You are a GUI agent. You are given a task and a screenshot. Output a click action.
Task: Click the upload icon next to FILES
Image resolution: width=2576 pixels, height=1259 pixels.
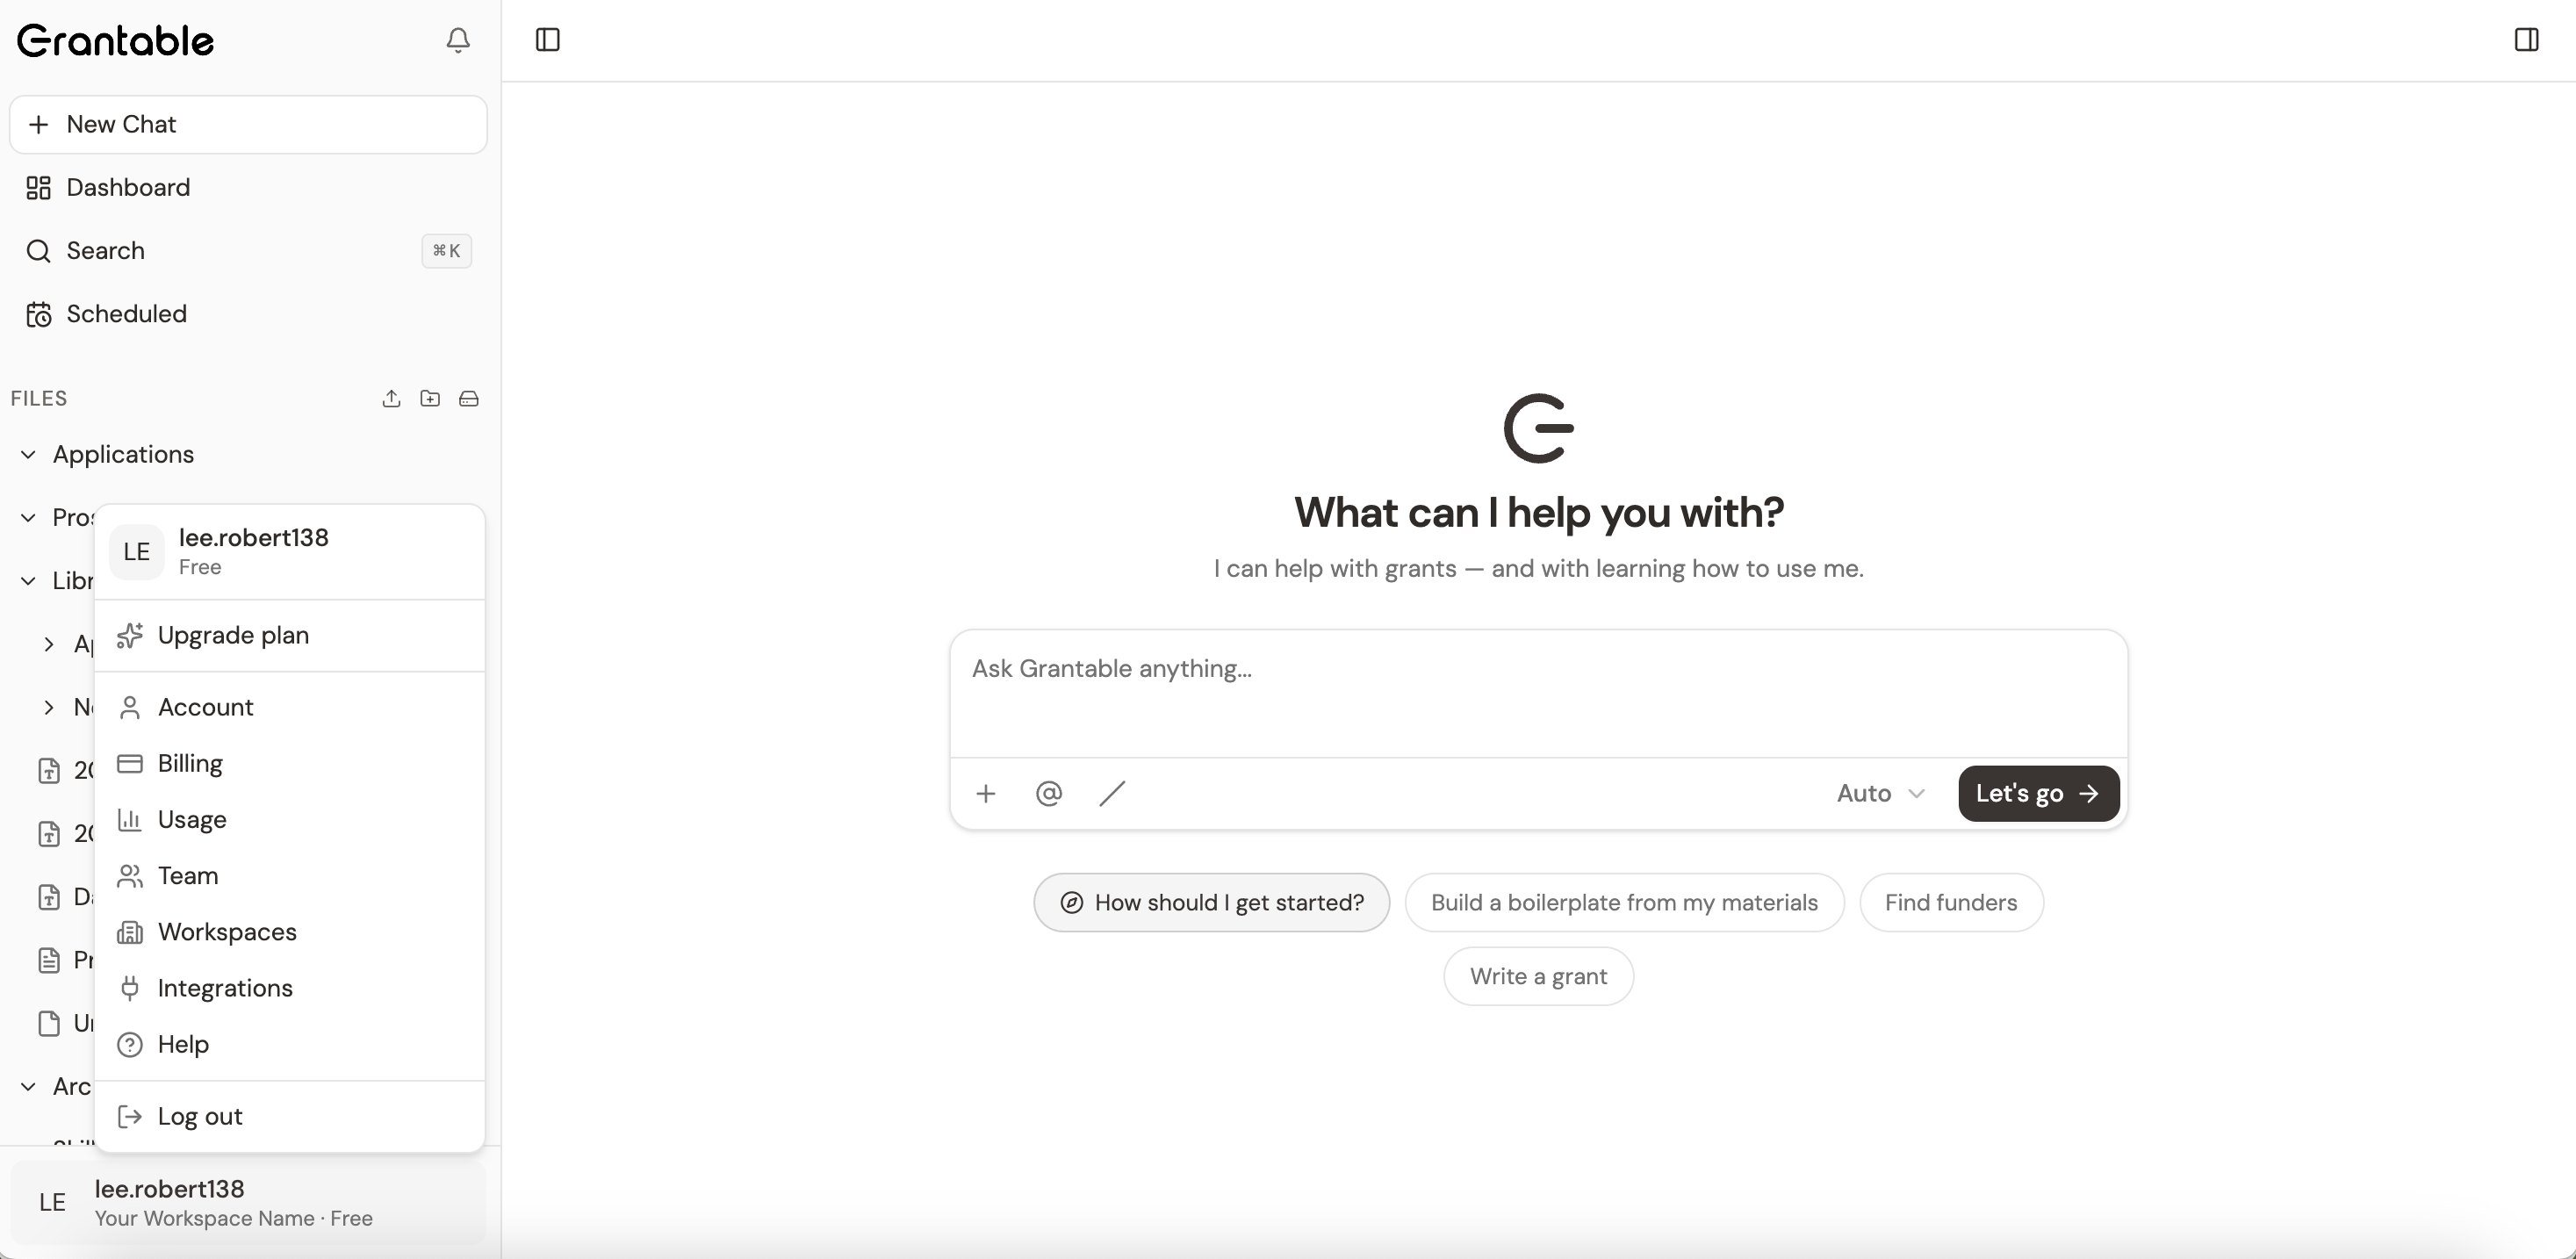click(391, 398)
